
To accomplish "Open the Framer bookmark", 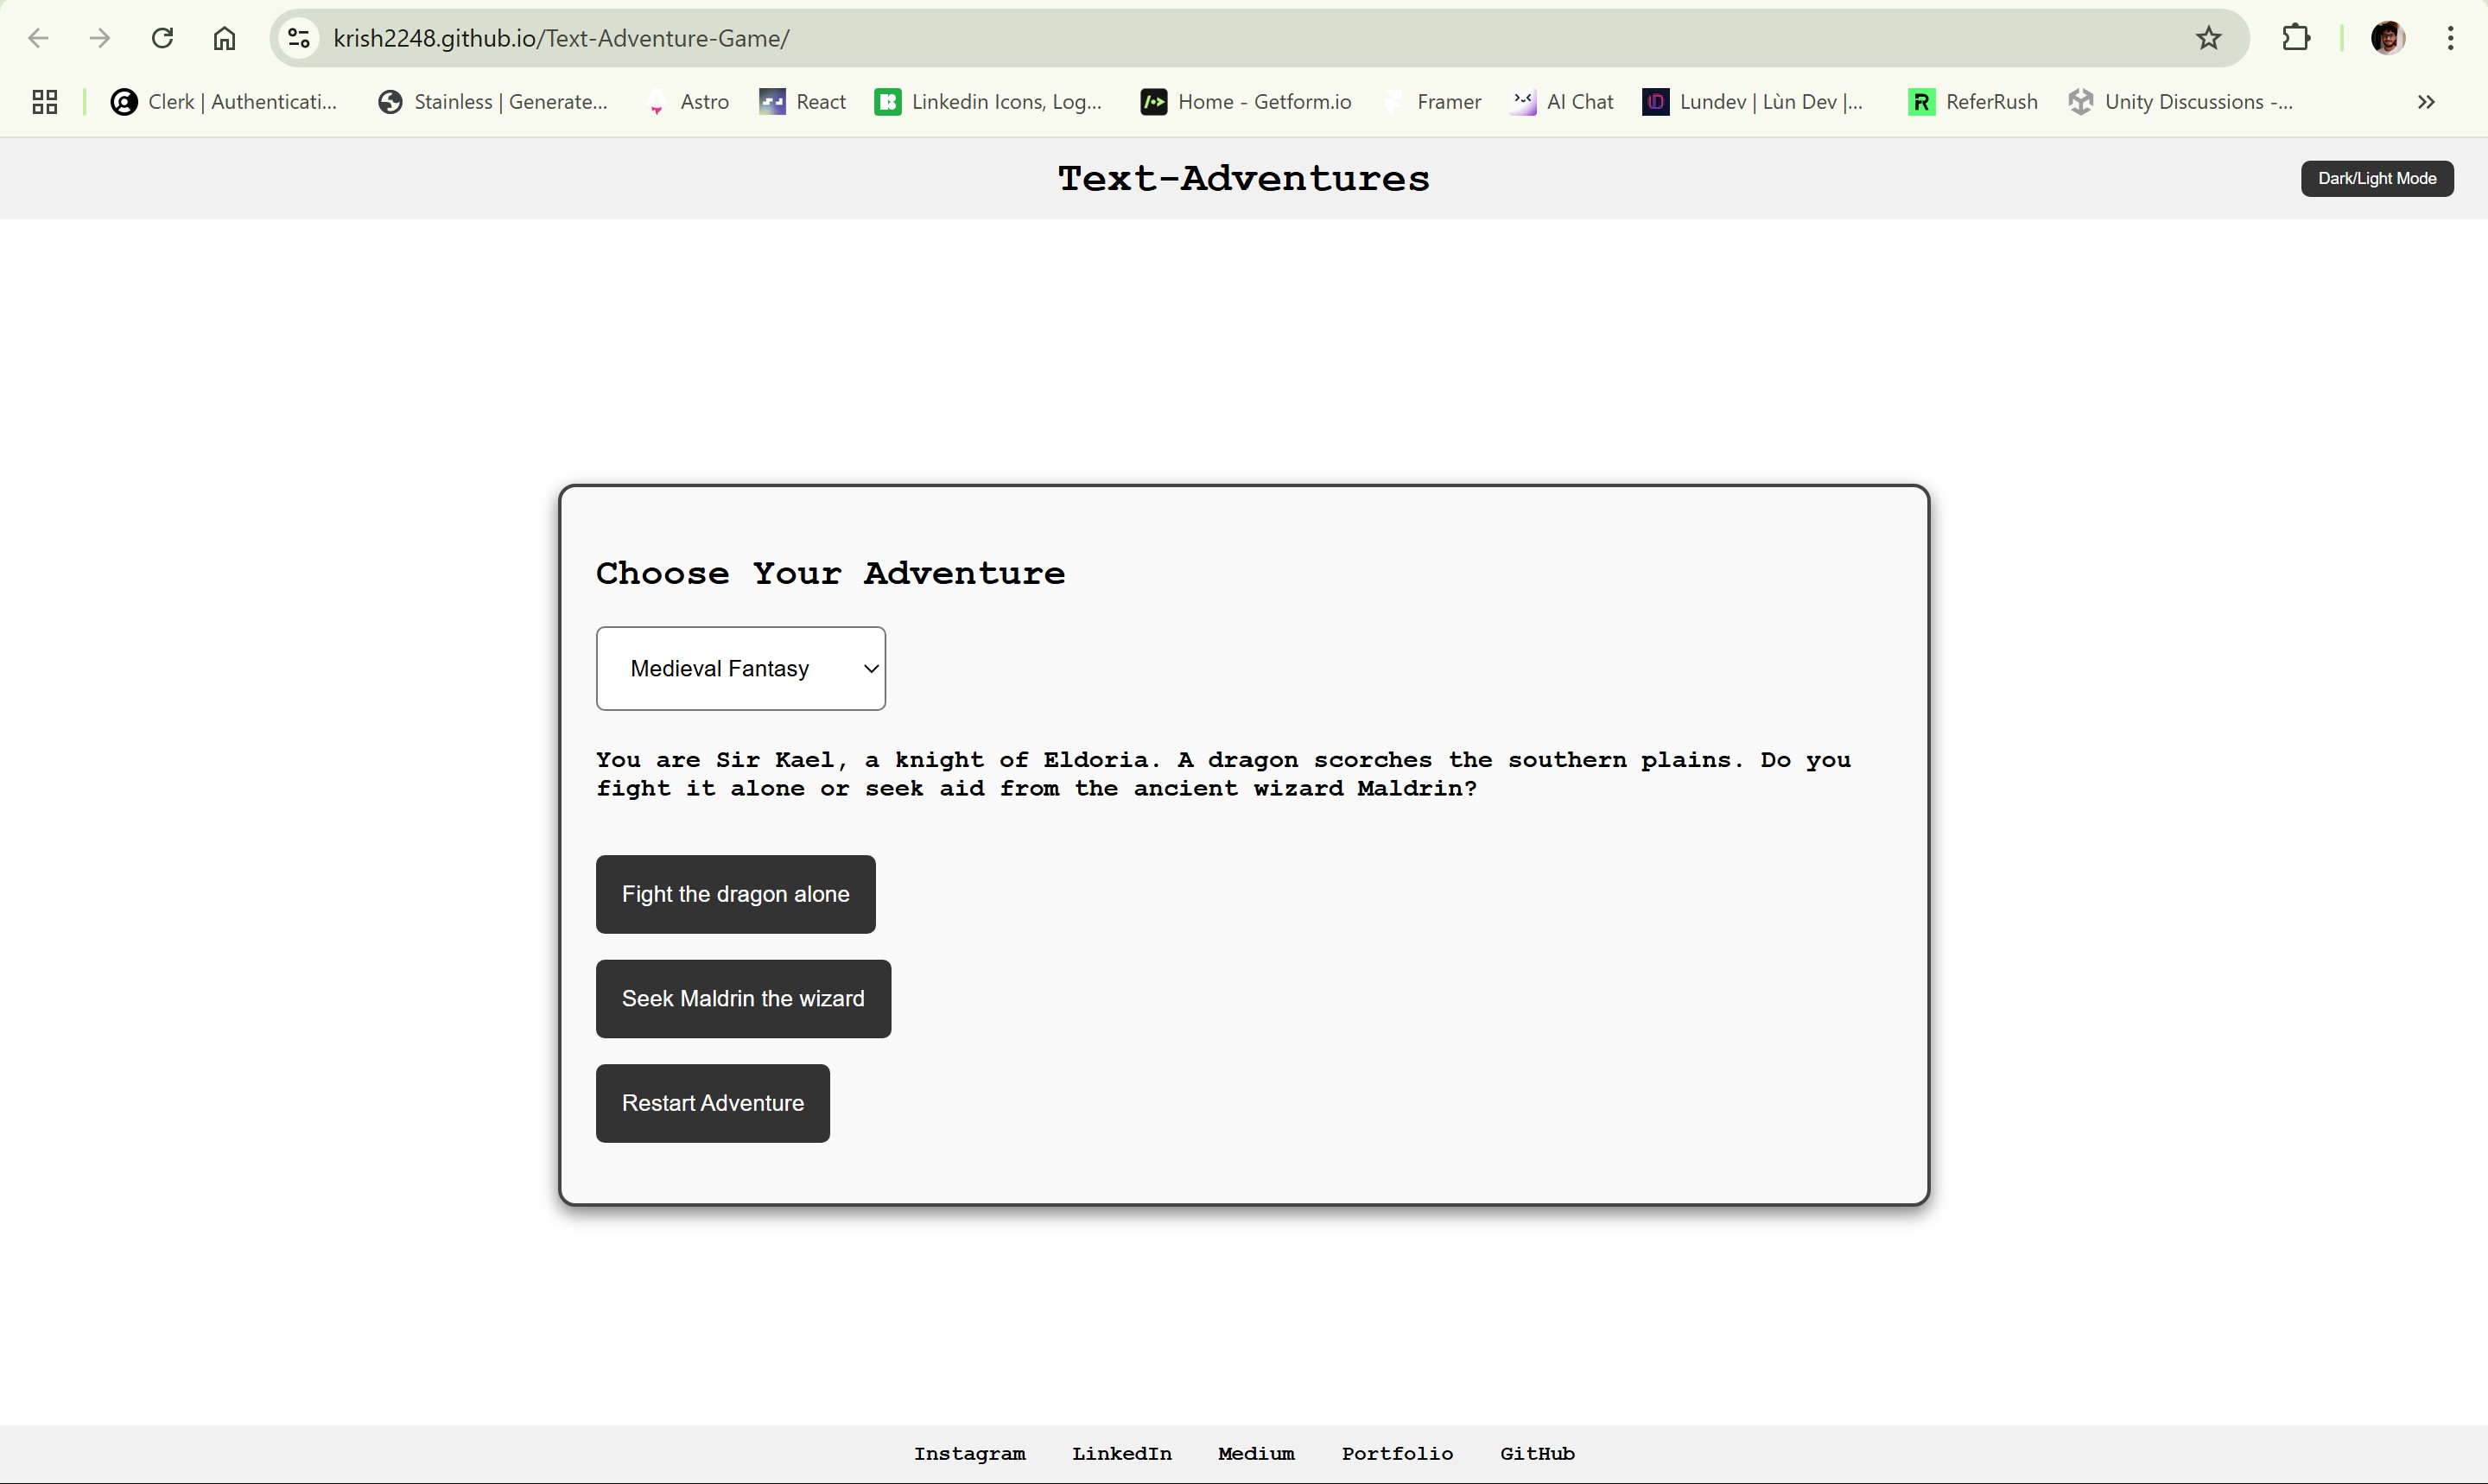I will point(1432,101).
